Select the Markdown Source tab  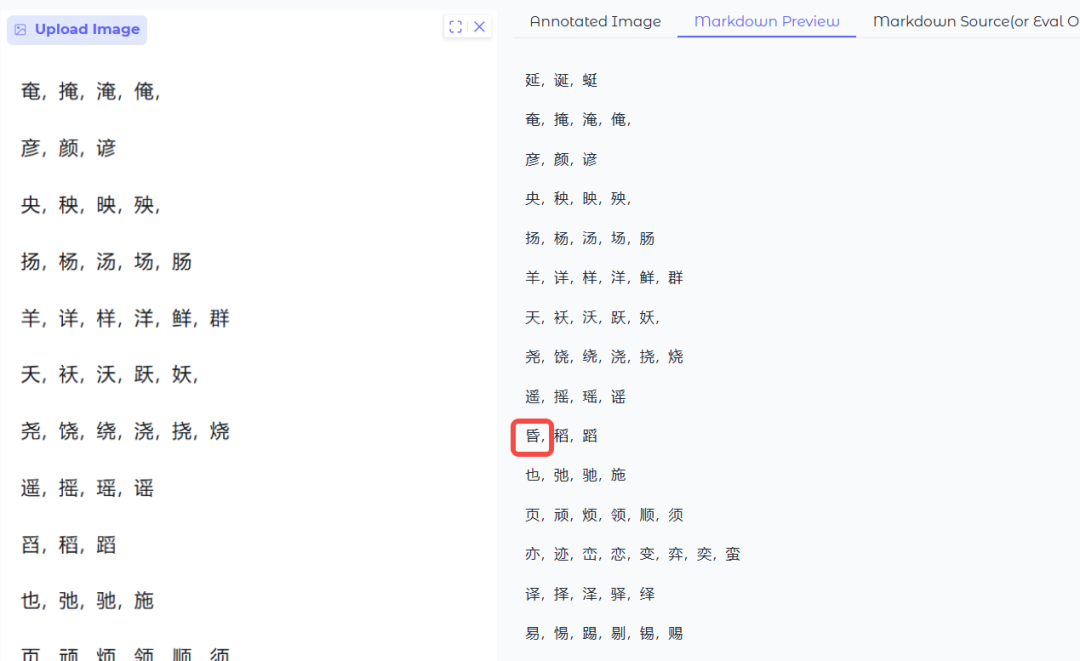[x=976, y=21]
